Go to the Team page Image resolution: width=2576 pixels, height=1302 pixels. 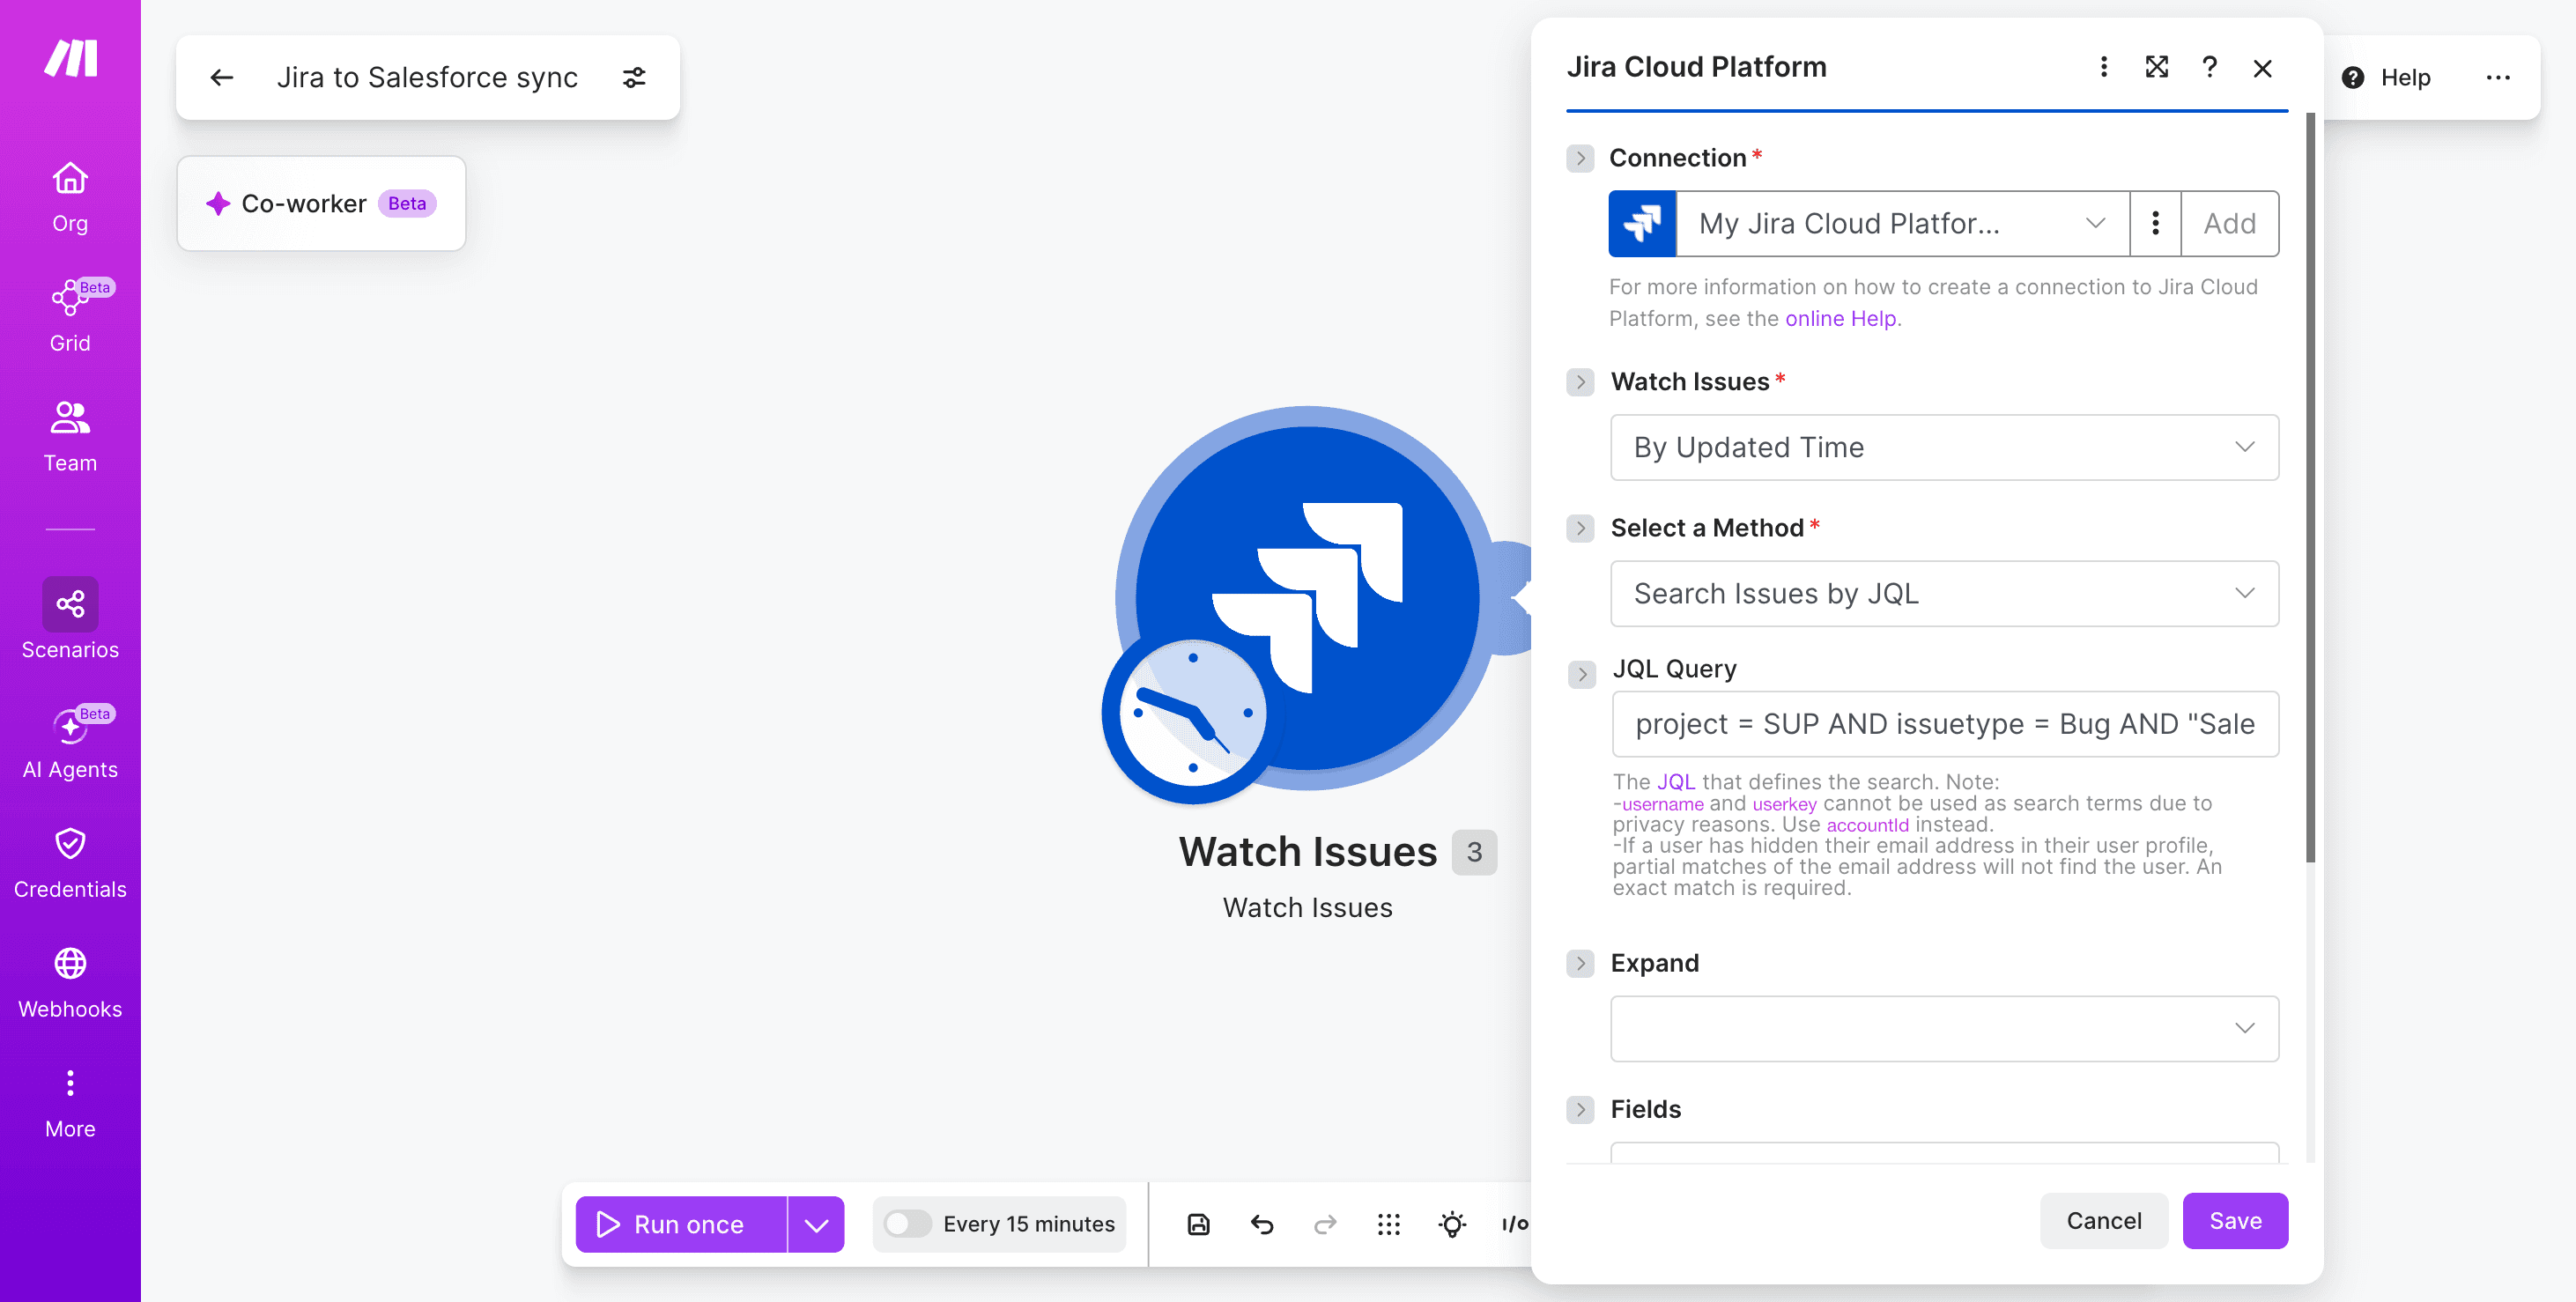70,437
